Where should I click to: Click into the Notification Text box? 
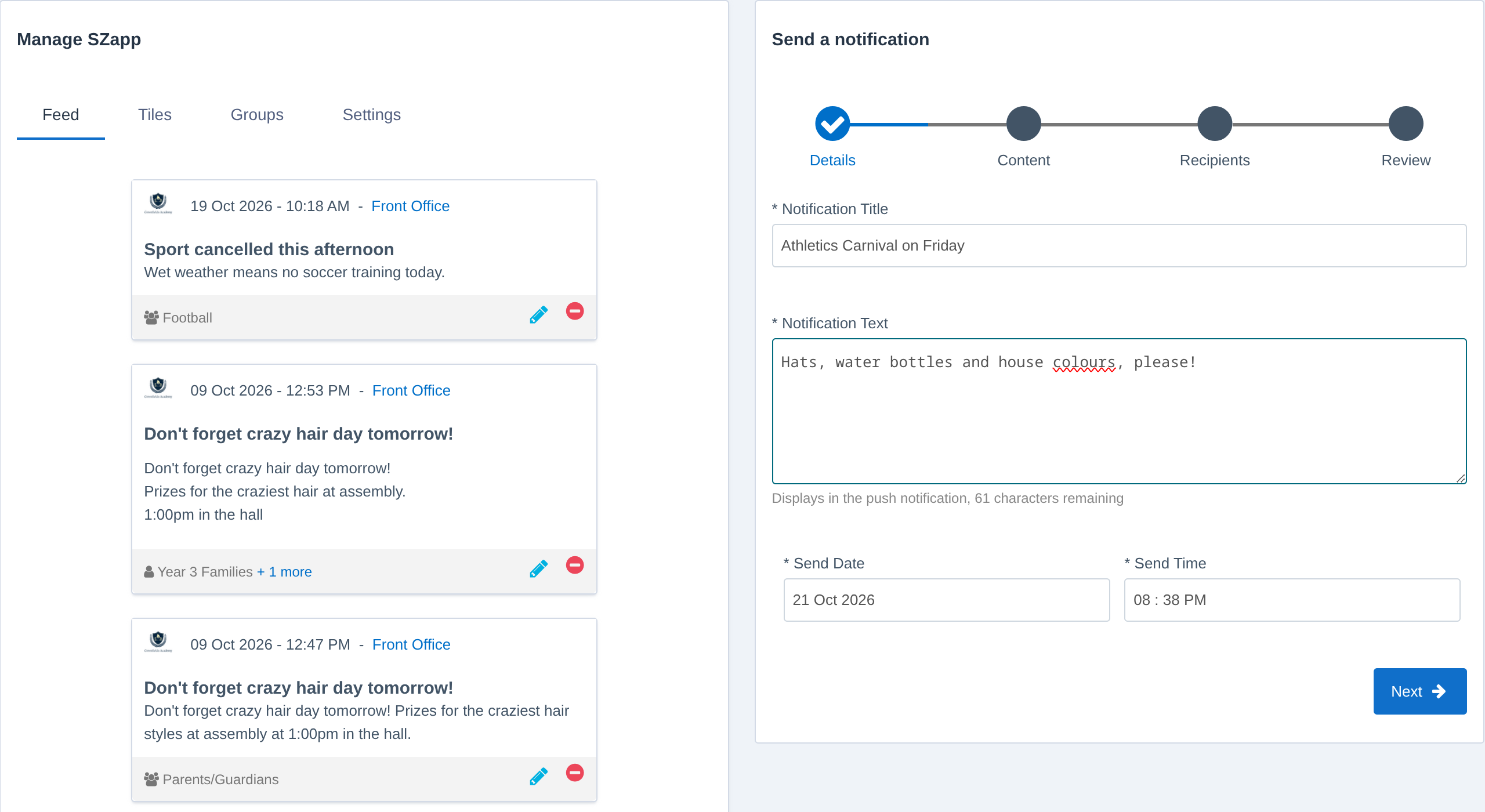1119,411
